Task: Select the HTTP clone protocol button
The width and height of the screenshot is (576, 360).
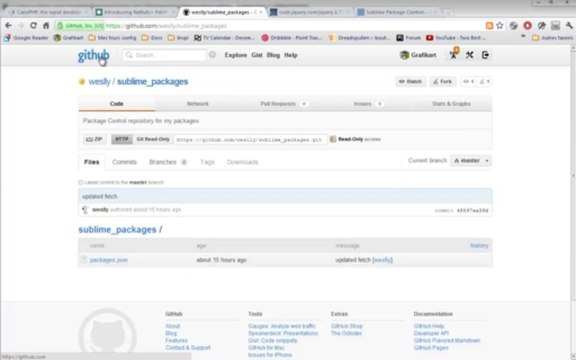Action: (x=122, y=139)
